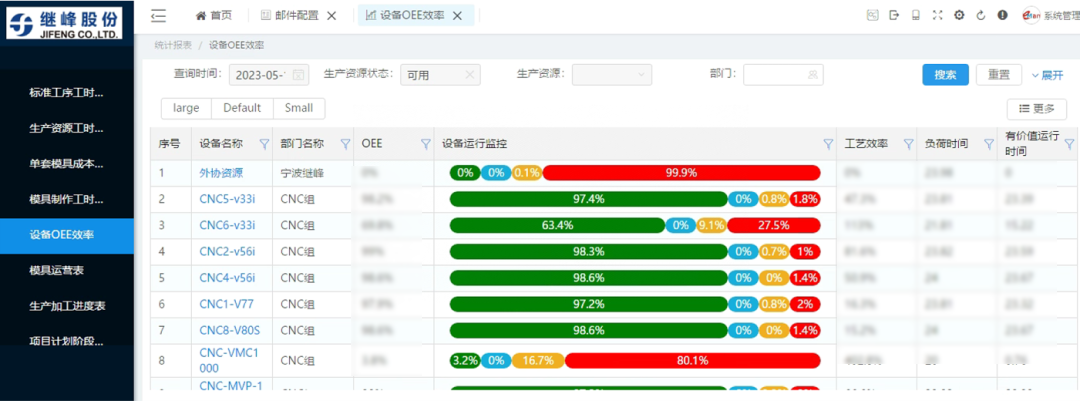Open 单套模具成本 in sidebar

point(67,164)
